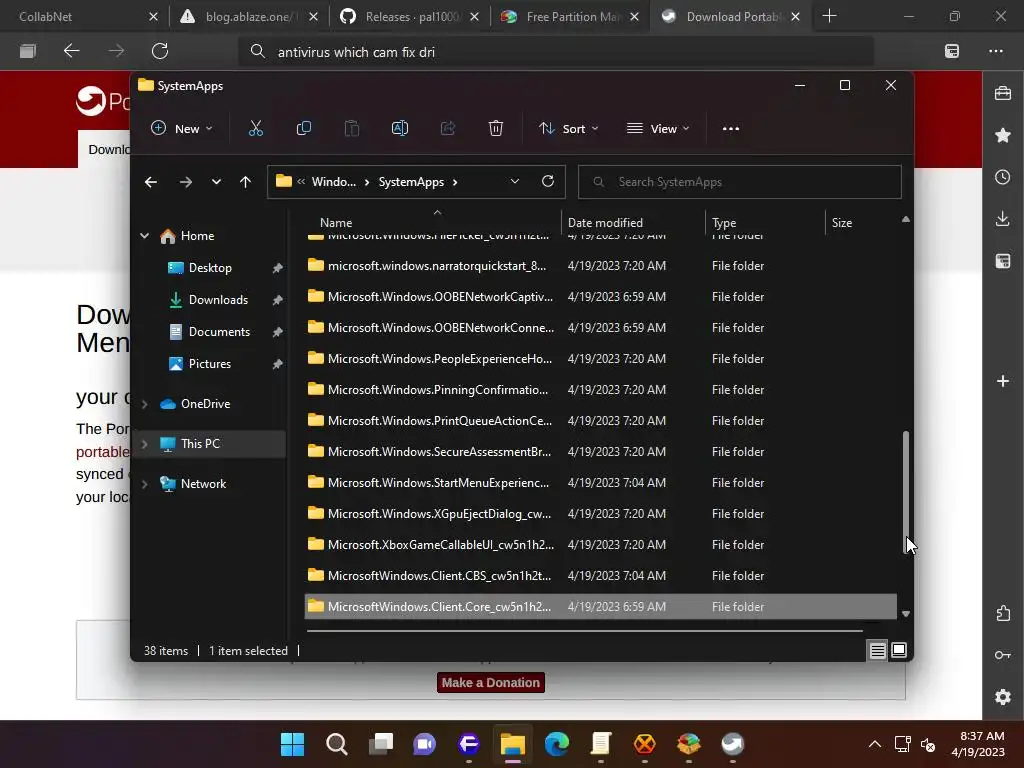Click the Paste clipboard icon in the toolbar

click(x=351, y=129)
